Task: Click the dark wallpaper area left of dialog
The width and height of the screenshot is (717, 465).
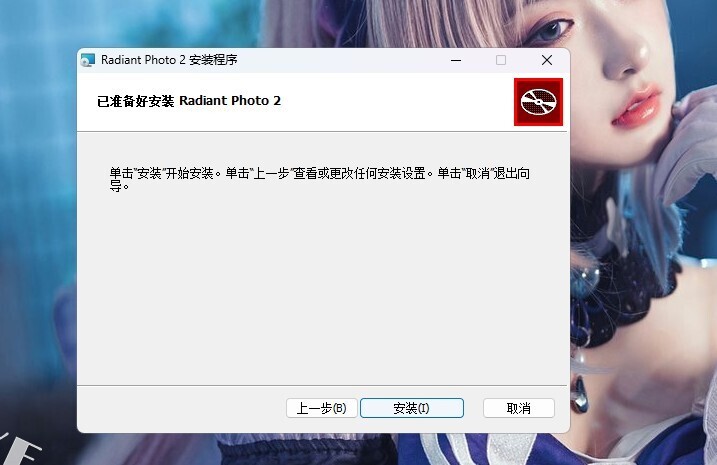Action: pyautogui.click(x=38, y=250)
